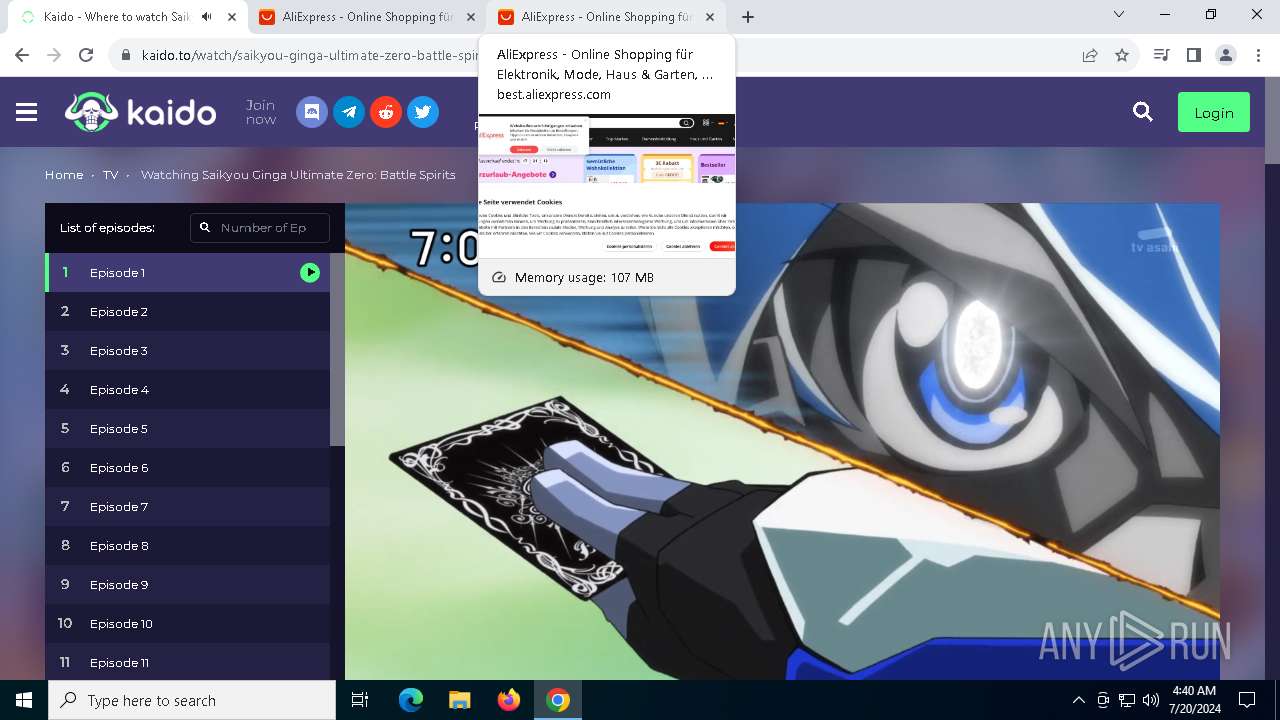Viewport: 1280px width, 720px height.
Task: Select Episode 7 in the list
Action: [187, 506]
